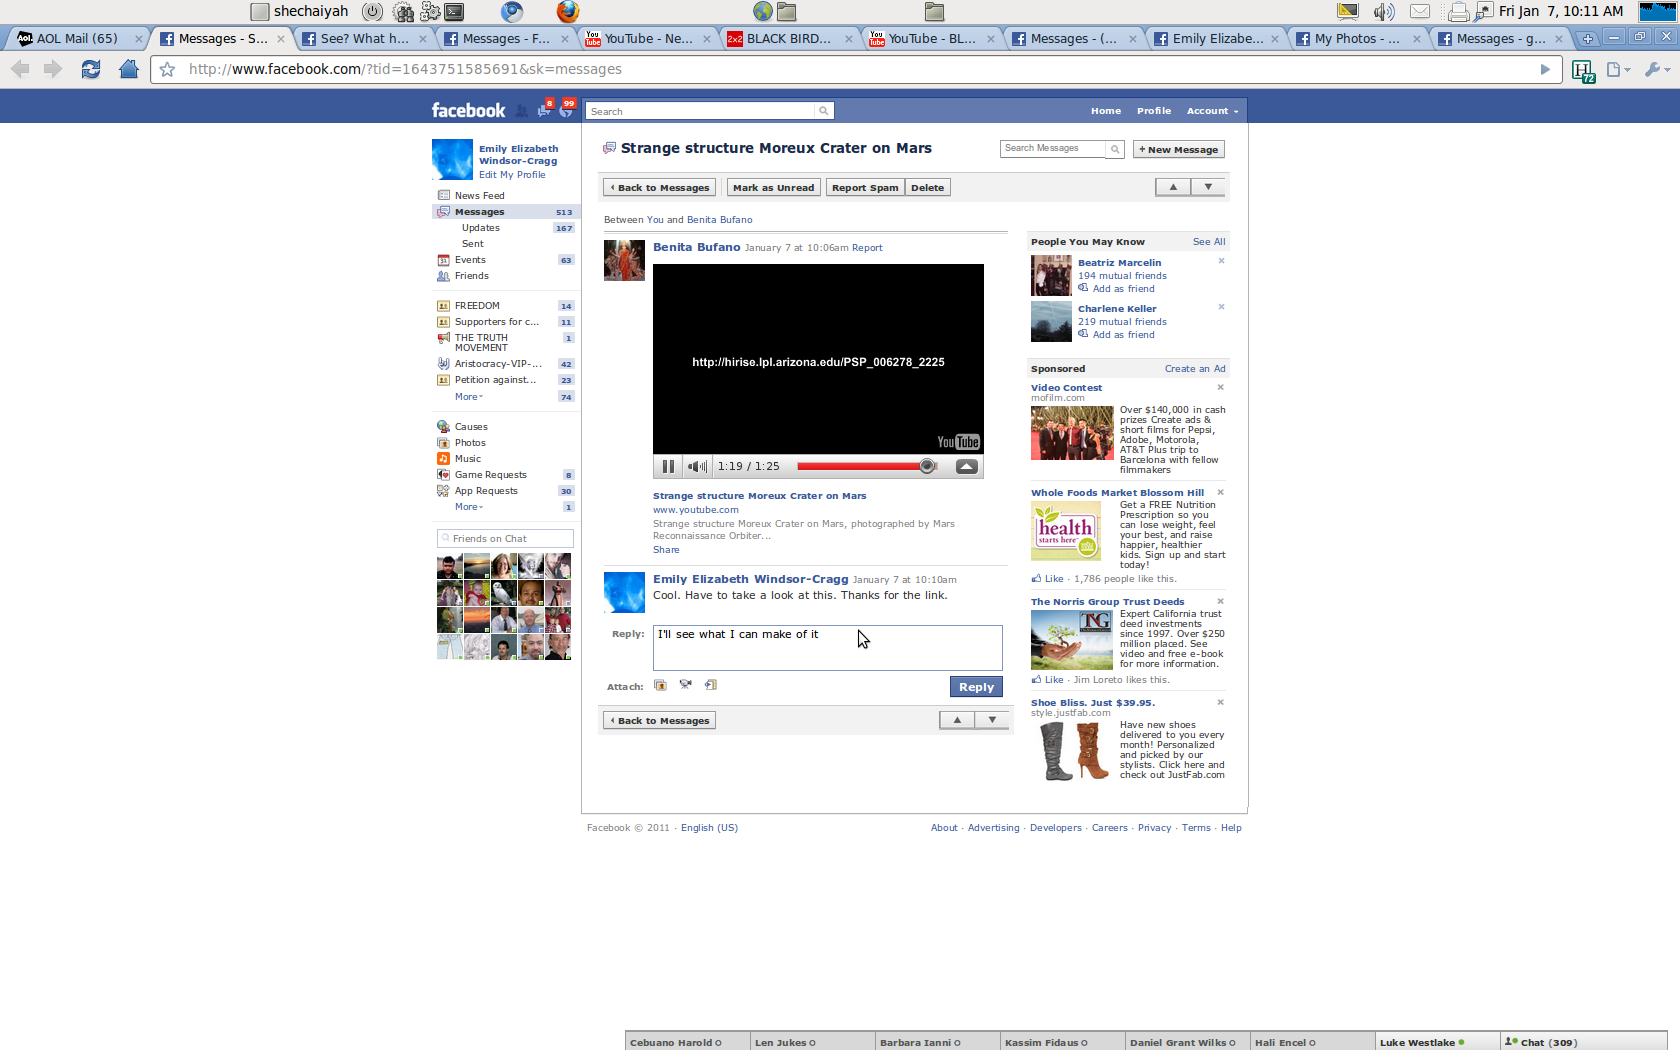Click the volume speaker icon in system tray
The height and width of the screenshot is (1050, 1680).
(x=1384, y=12)
